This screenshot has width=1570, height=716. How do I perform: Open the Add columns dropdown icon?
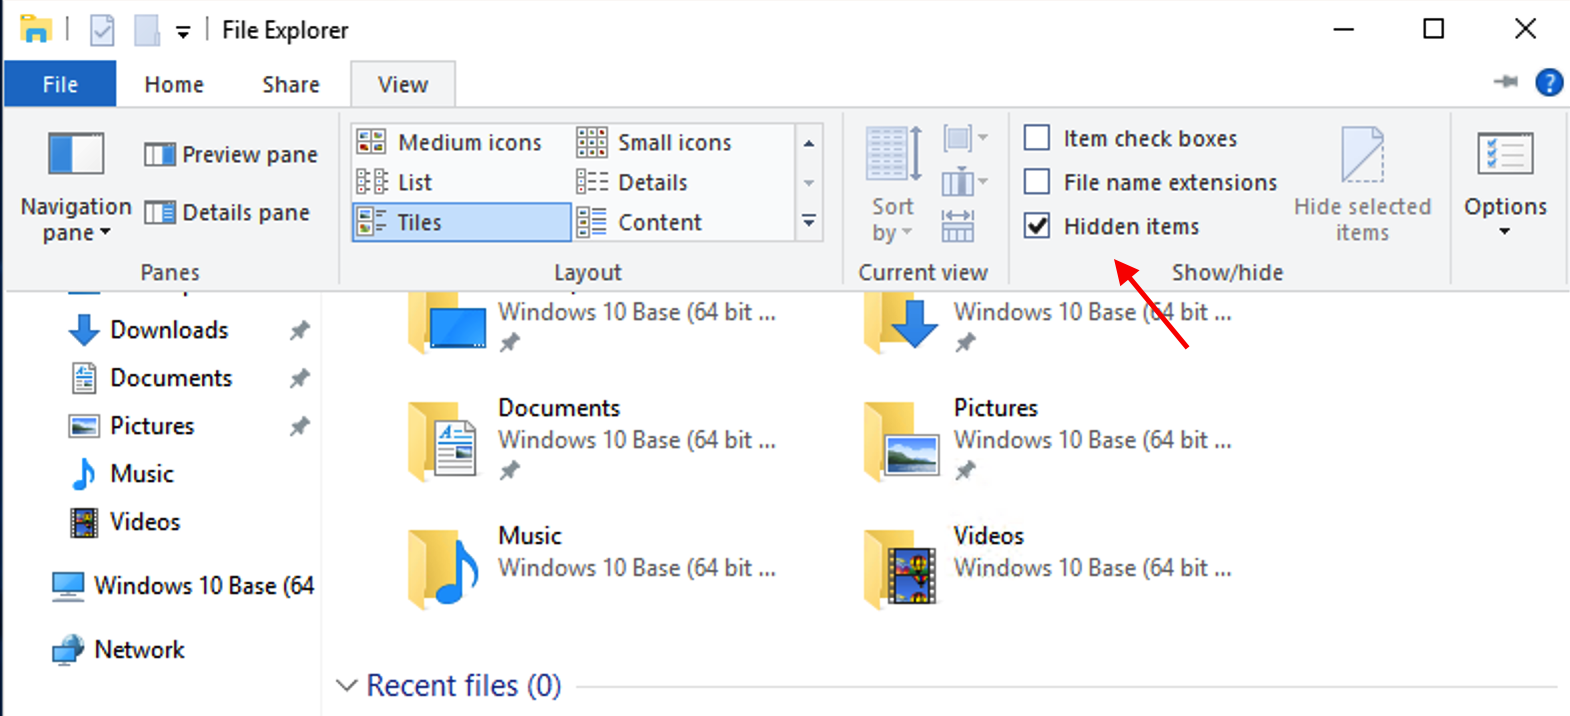tap(965, 182)
